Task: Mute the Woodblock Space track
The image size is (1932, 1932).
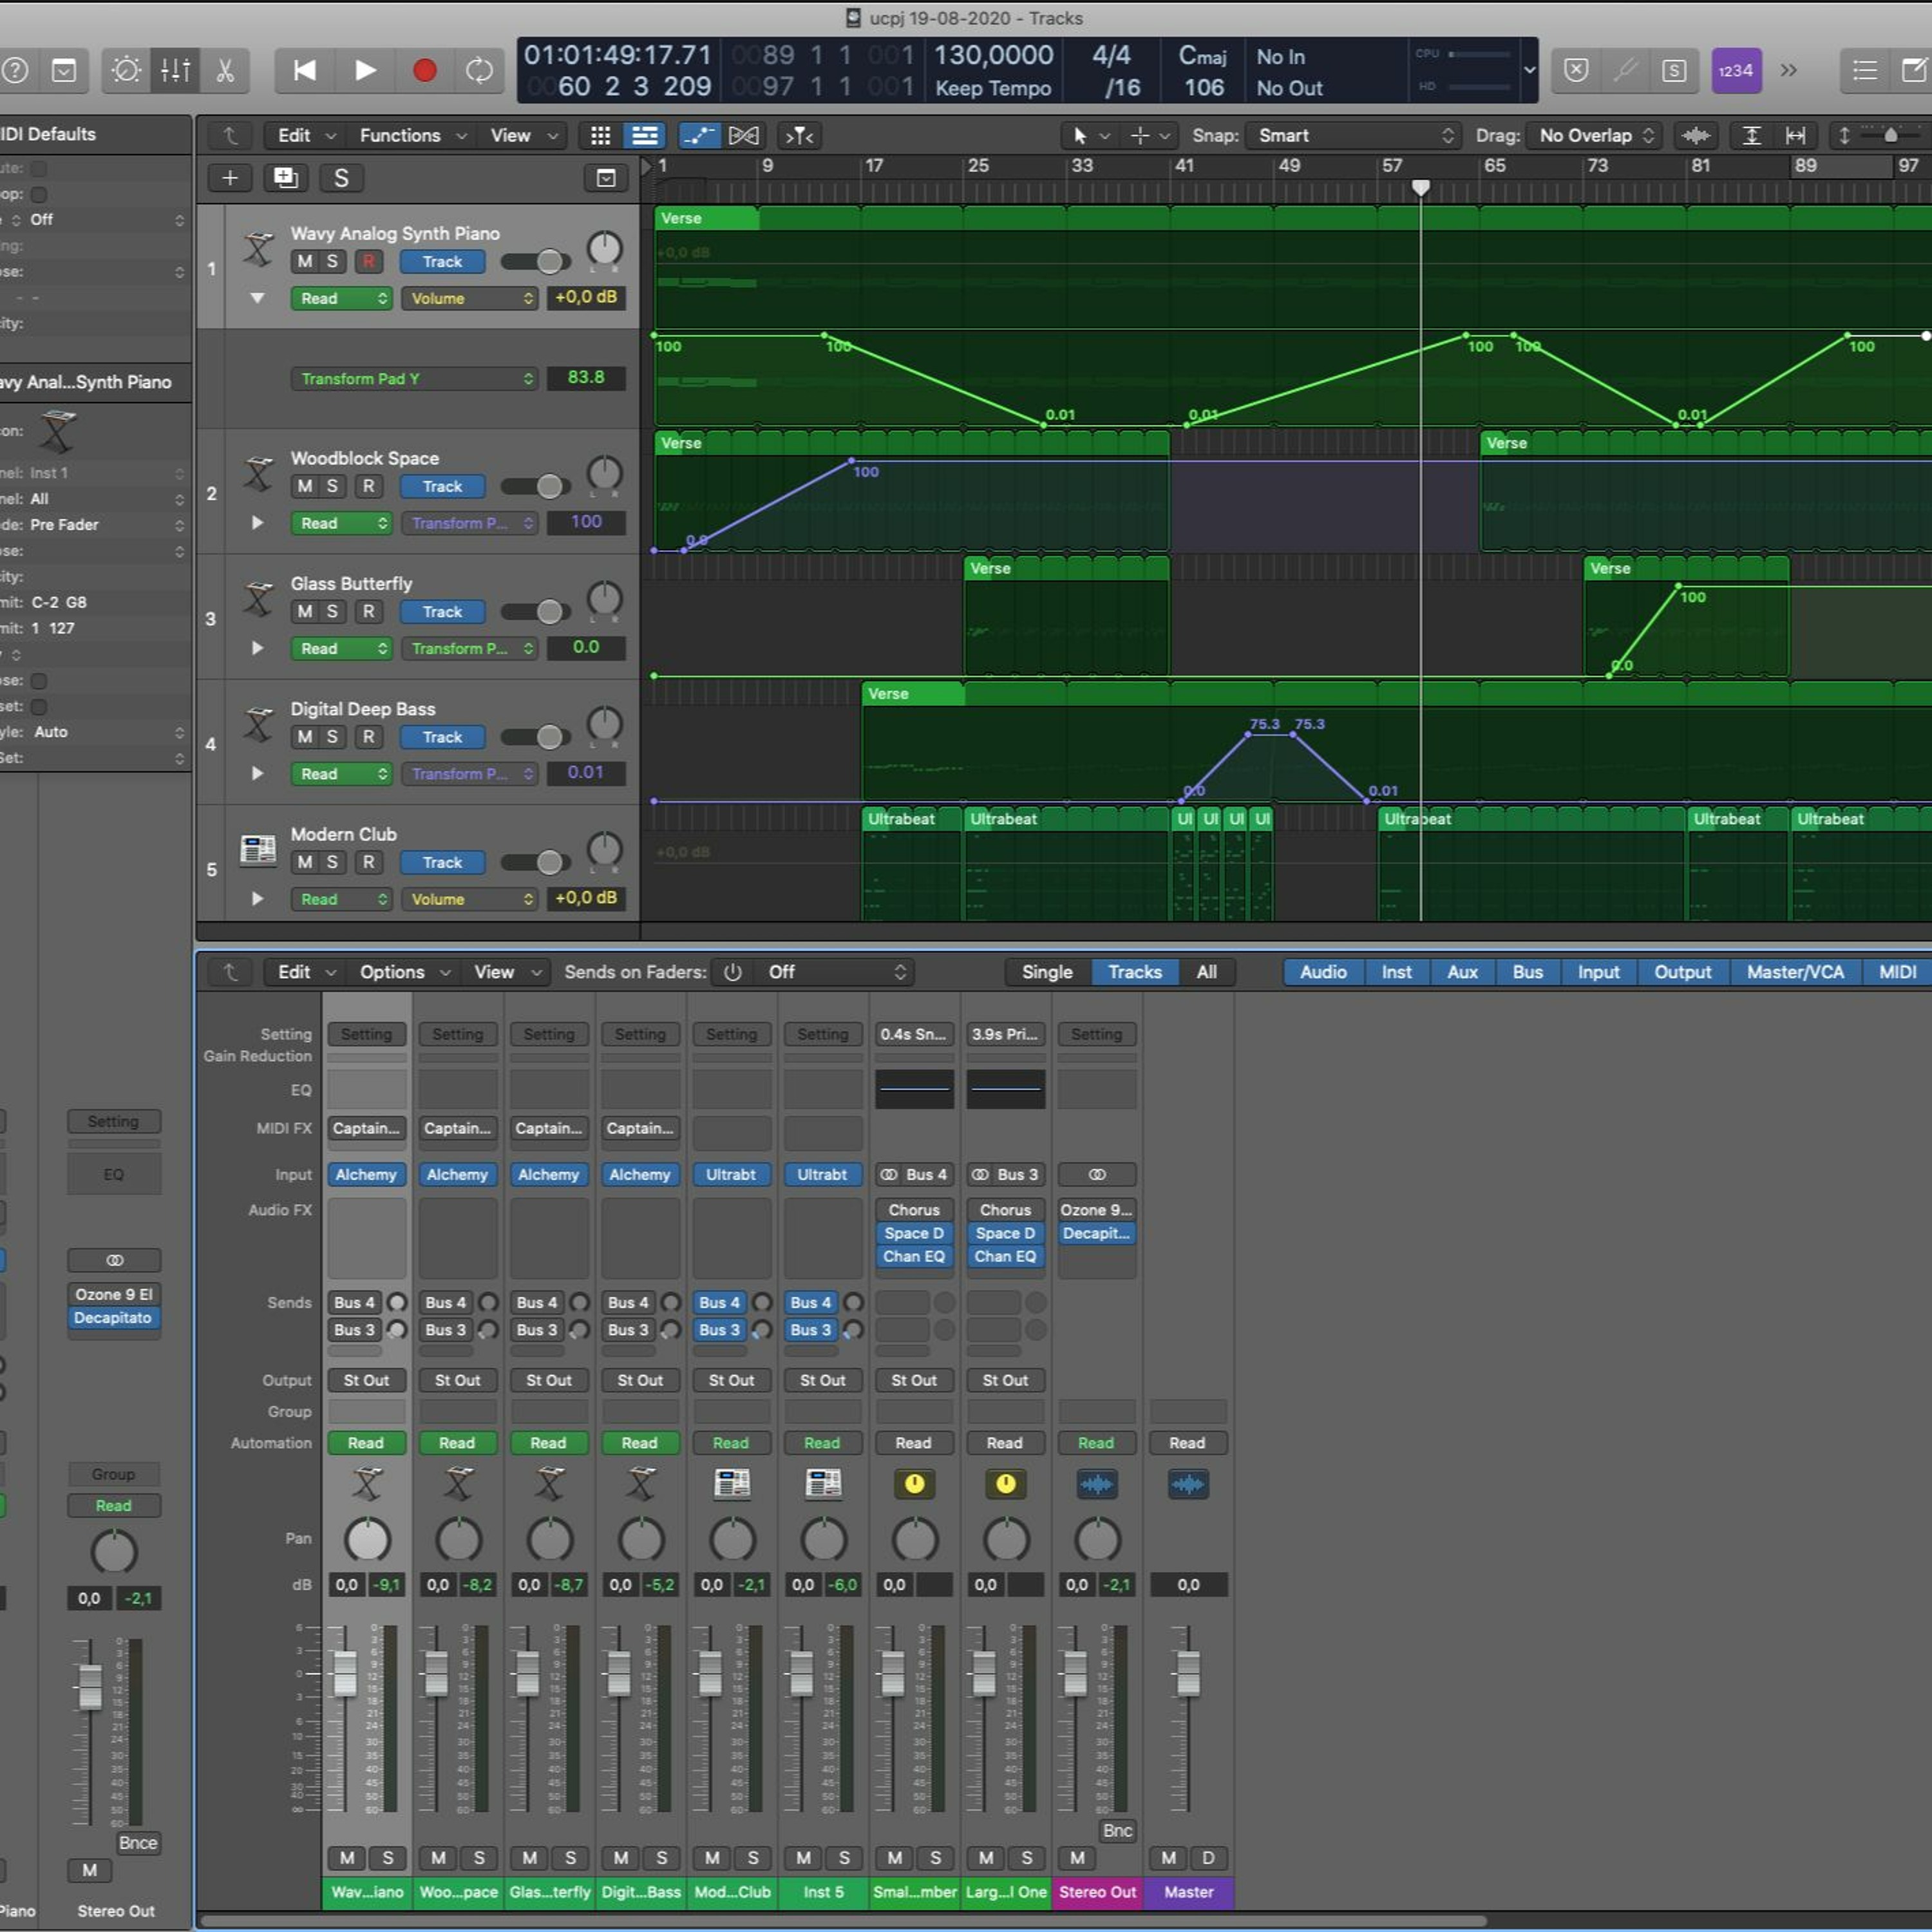Action: tap(304, 486)
